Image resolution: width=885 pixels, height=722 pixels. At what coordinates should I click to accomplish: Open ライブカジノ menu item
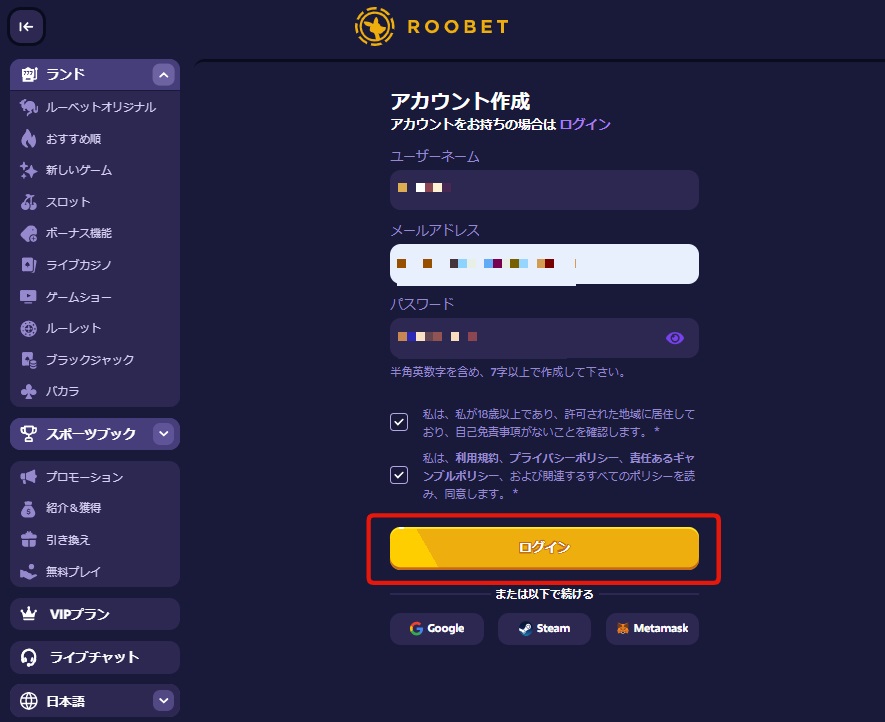pyautogui.click(x=95, y=265)
